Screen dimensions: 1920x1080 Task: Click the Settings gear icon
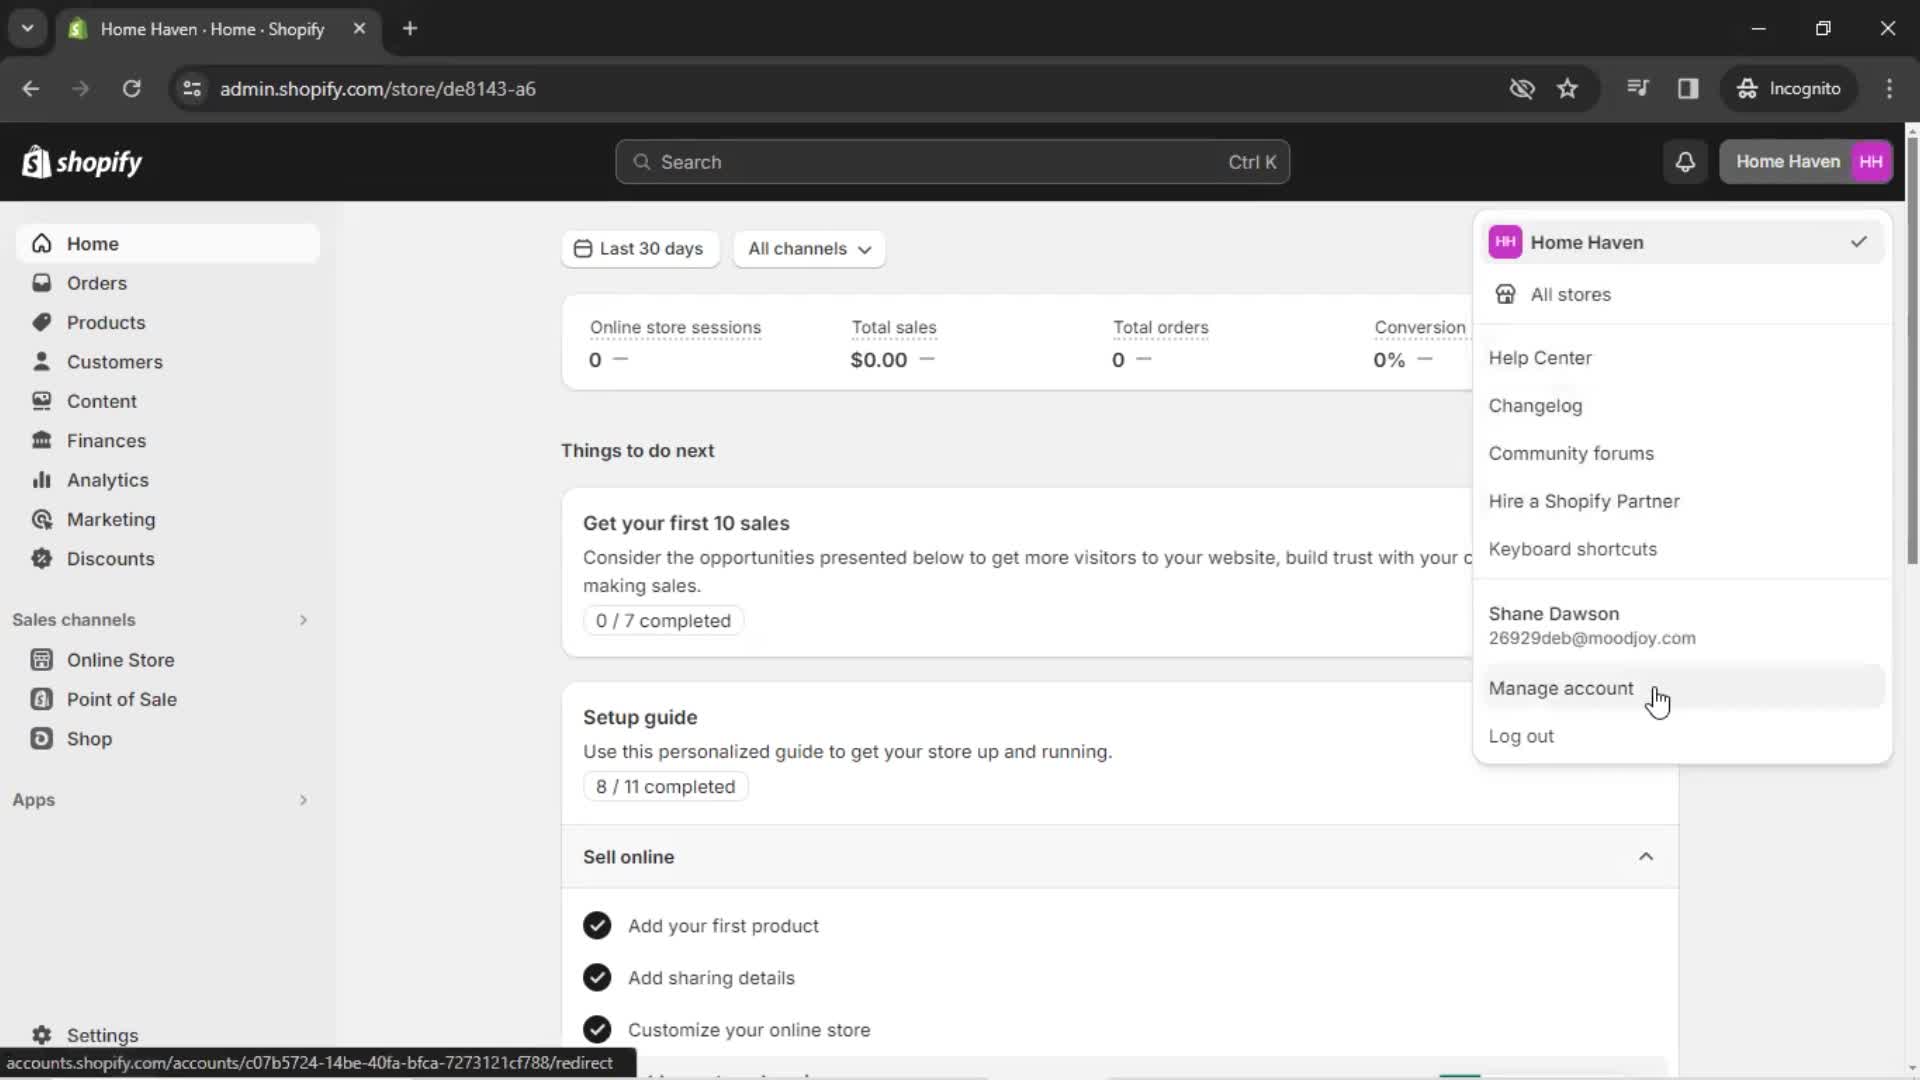[x=41, y=1035]
